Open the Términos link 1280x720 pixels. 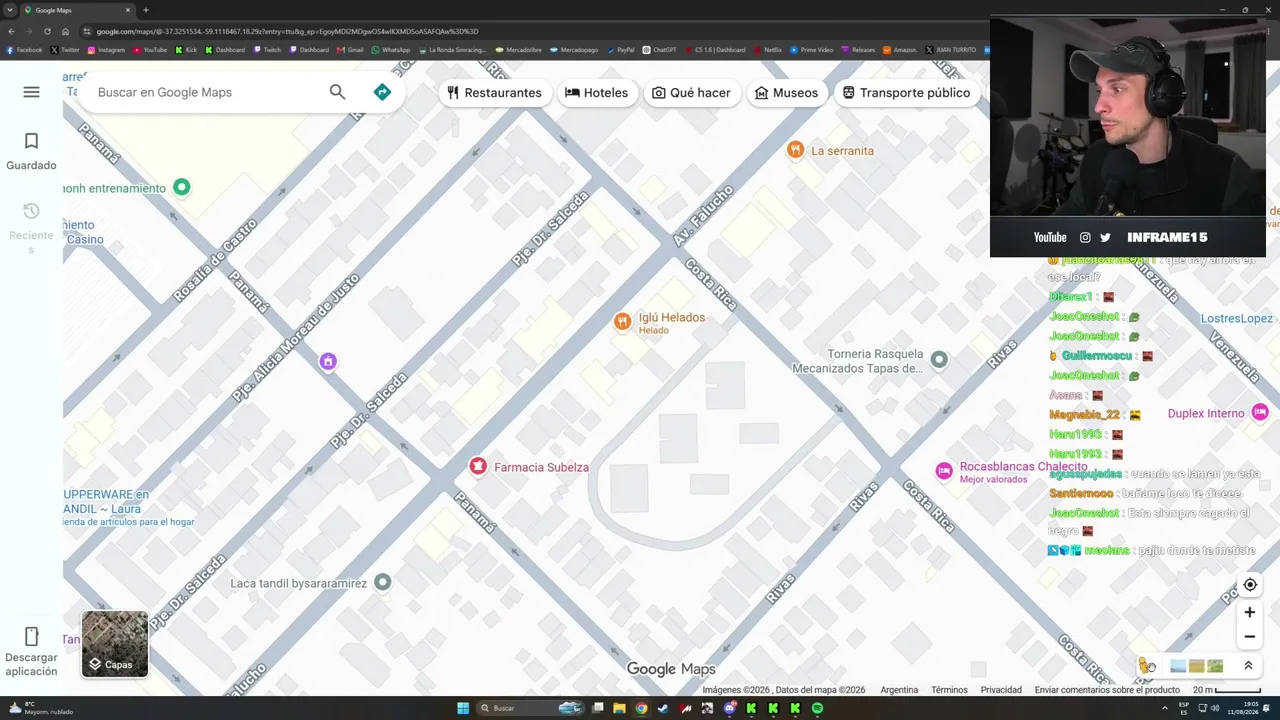tap(949, 690)
